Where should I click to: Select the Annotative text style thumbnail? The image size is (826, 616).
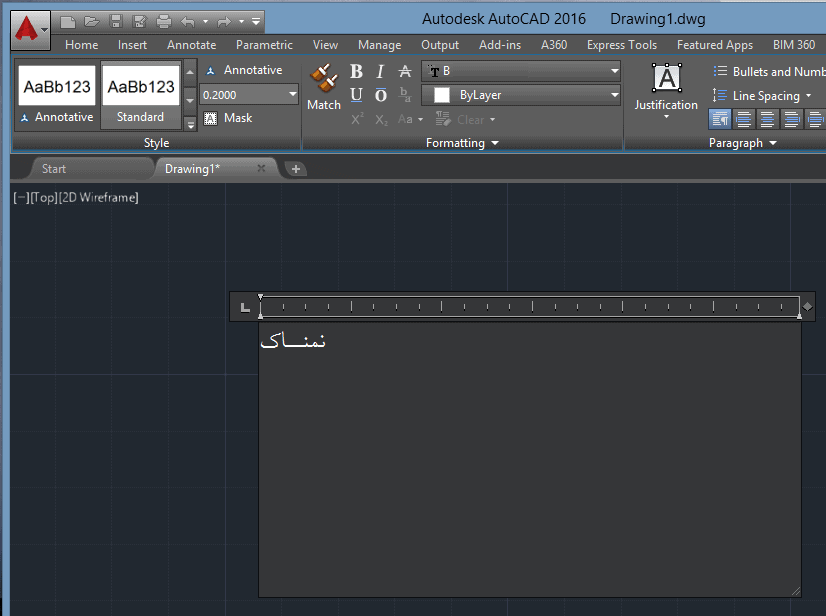[57, 95]
